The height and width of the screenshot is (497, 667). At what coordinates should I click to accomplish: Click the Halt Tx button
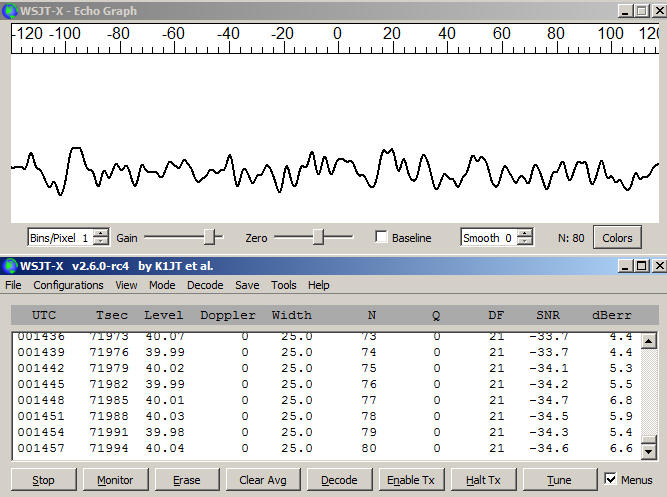coord(483,480)
